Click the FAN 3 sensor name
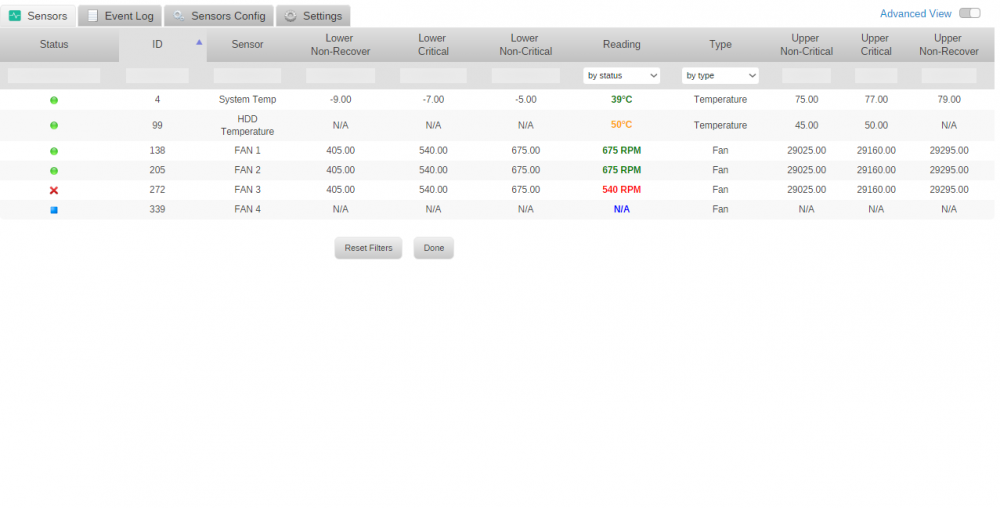 [247, 190]
